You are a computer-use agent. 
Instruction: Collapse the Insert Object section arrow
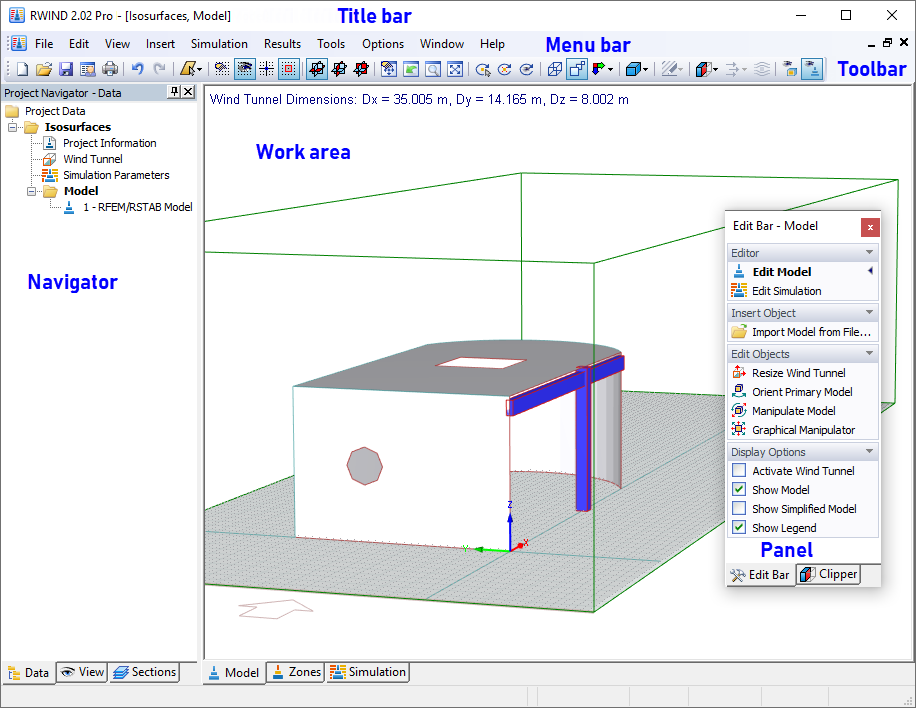tap(869, 313)
